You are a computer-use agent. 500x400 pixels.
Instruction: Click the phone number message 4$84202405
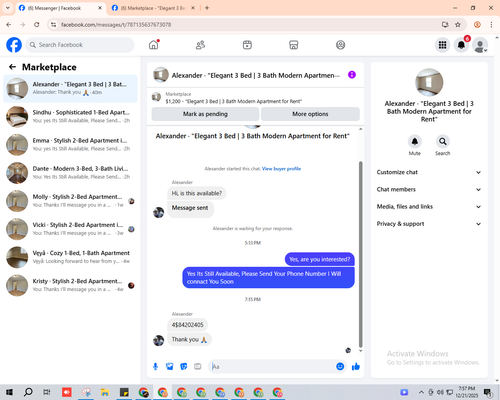tap(187, 325)
